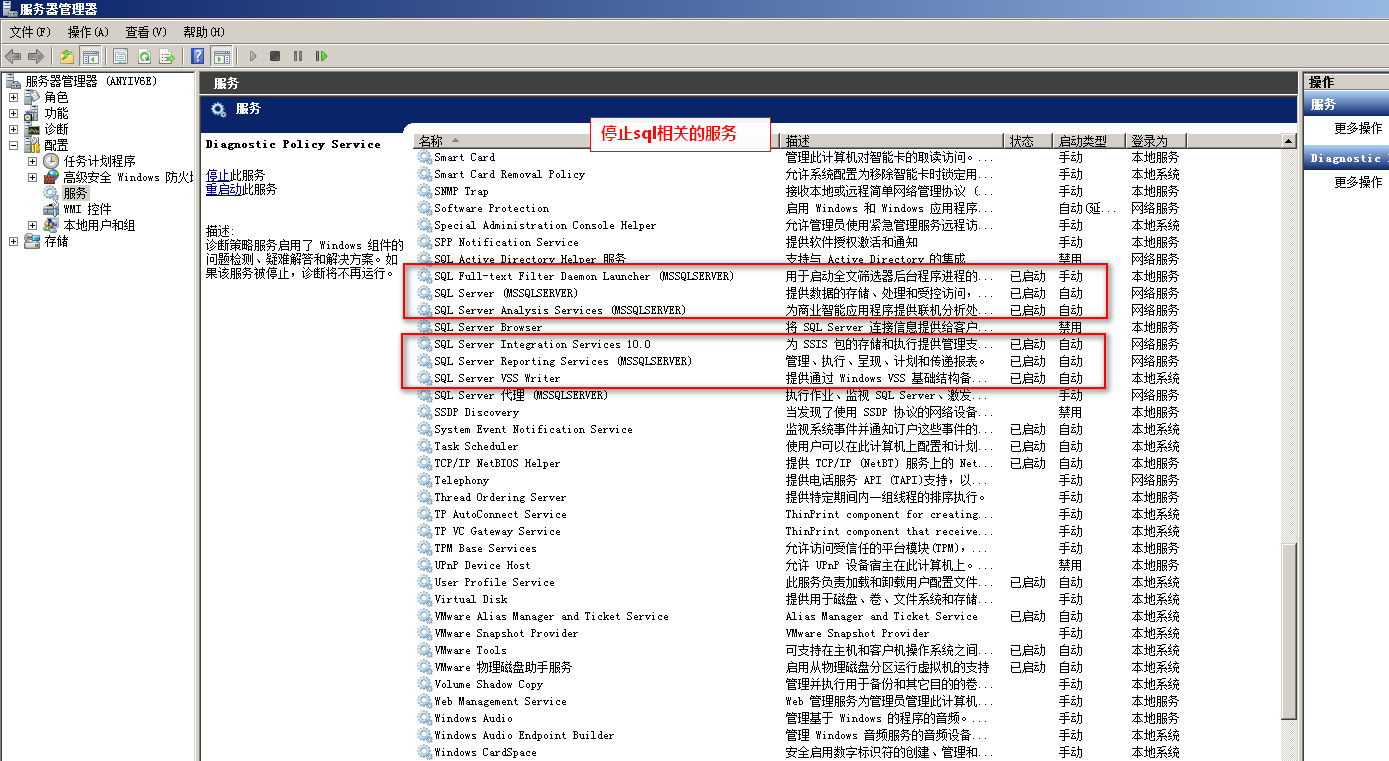Click the 停止 link to stop the service
This screenshot has width=1389, height=761.
tap(217, 174)
